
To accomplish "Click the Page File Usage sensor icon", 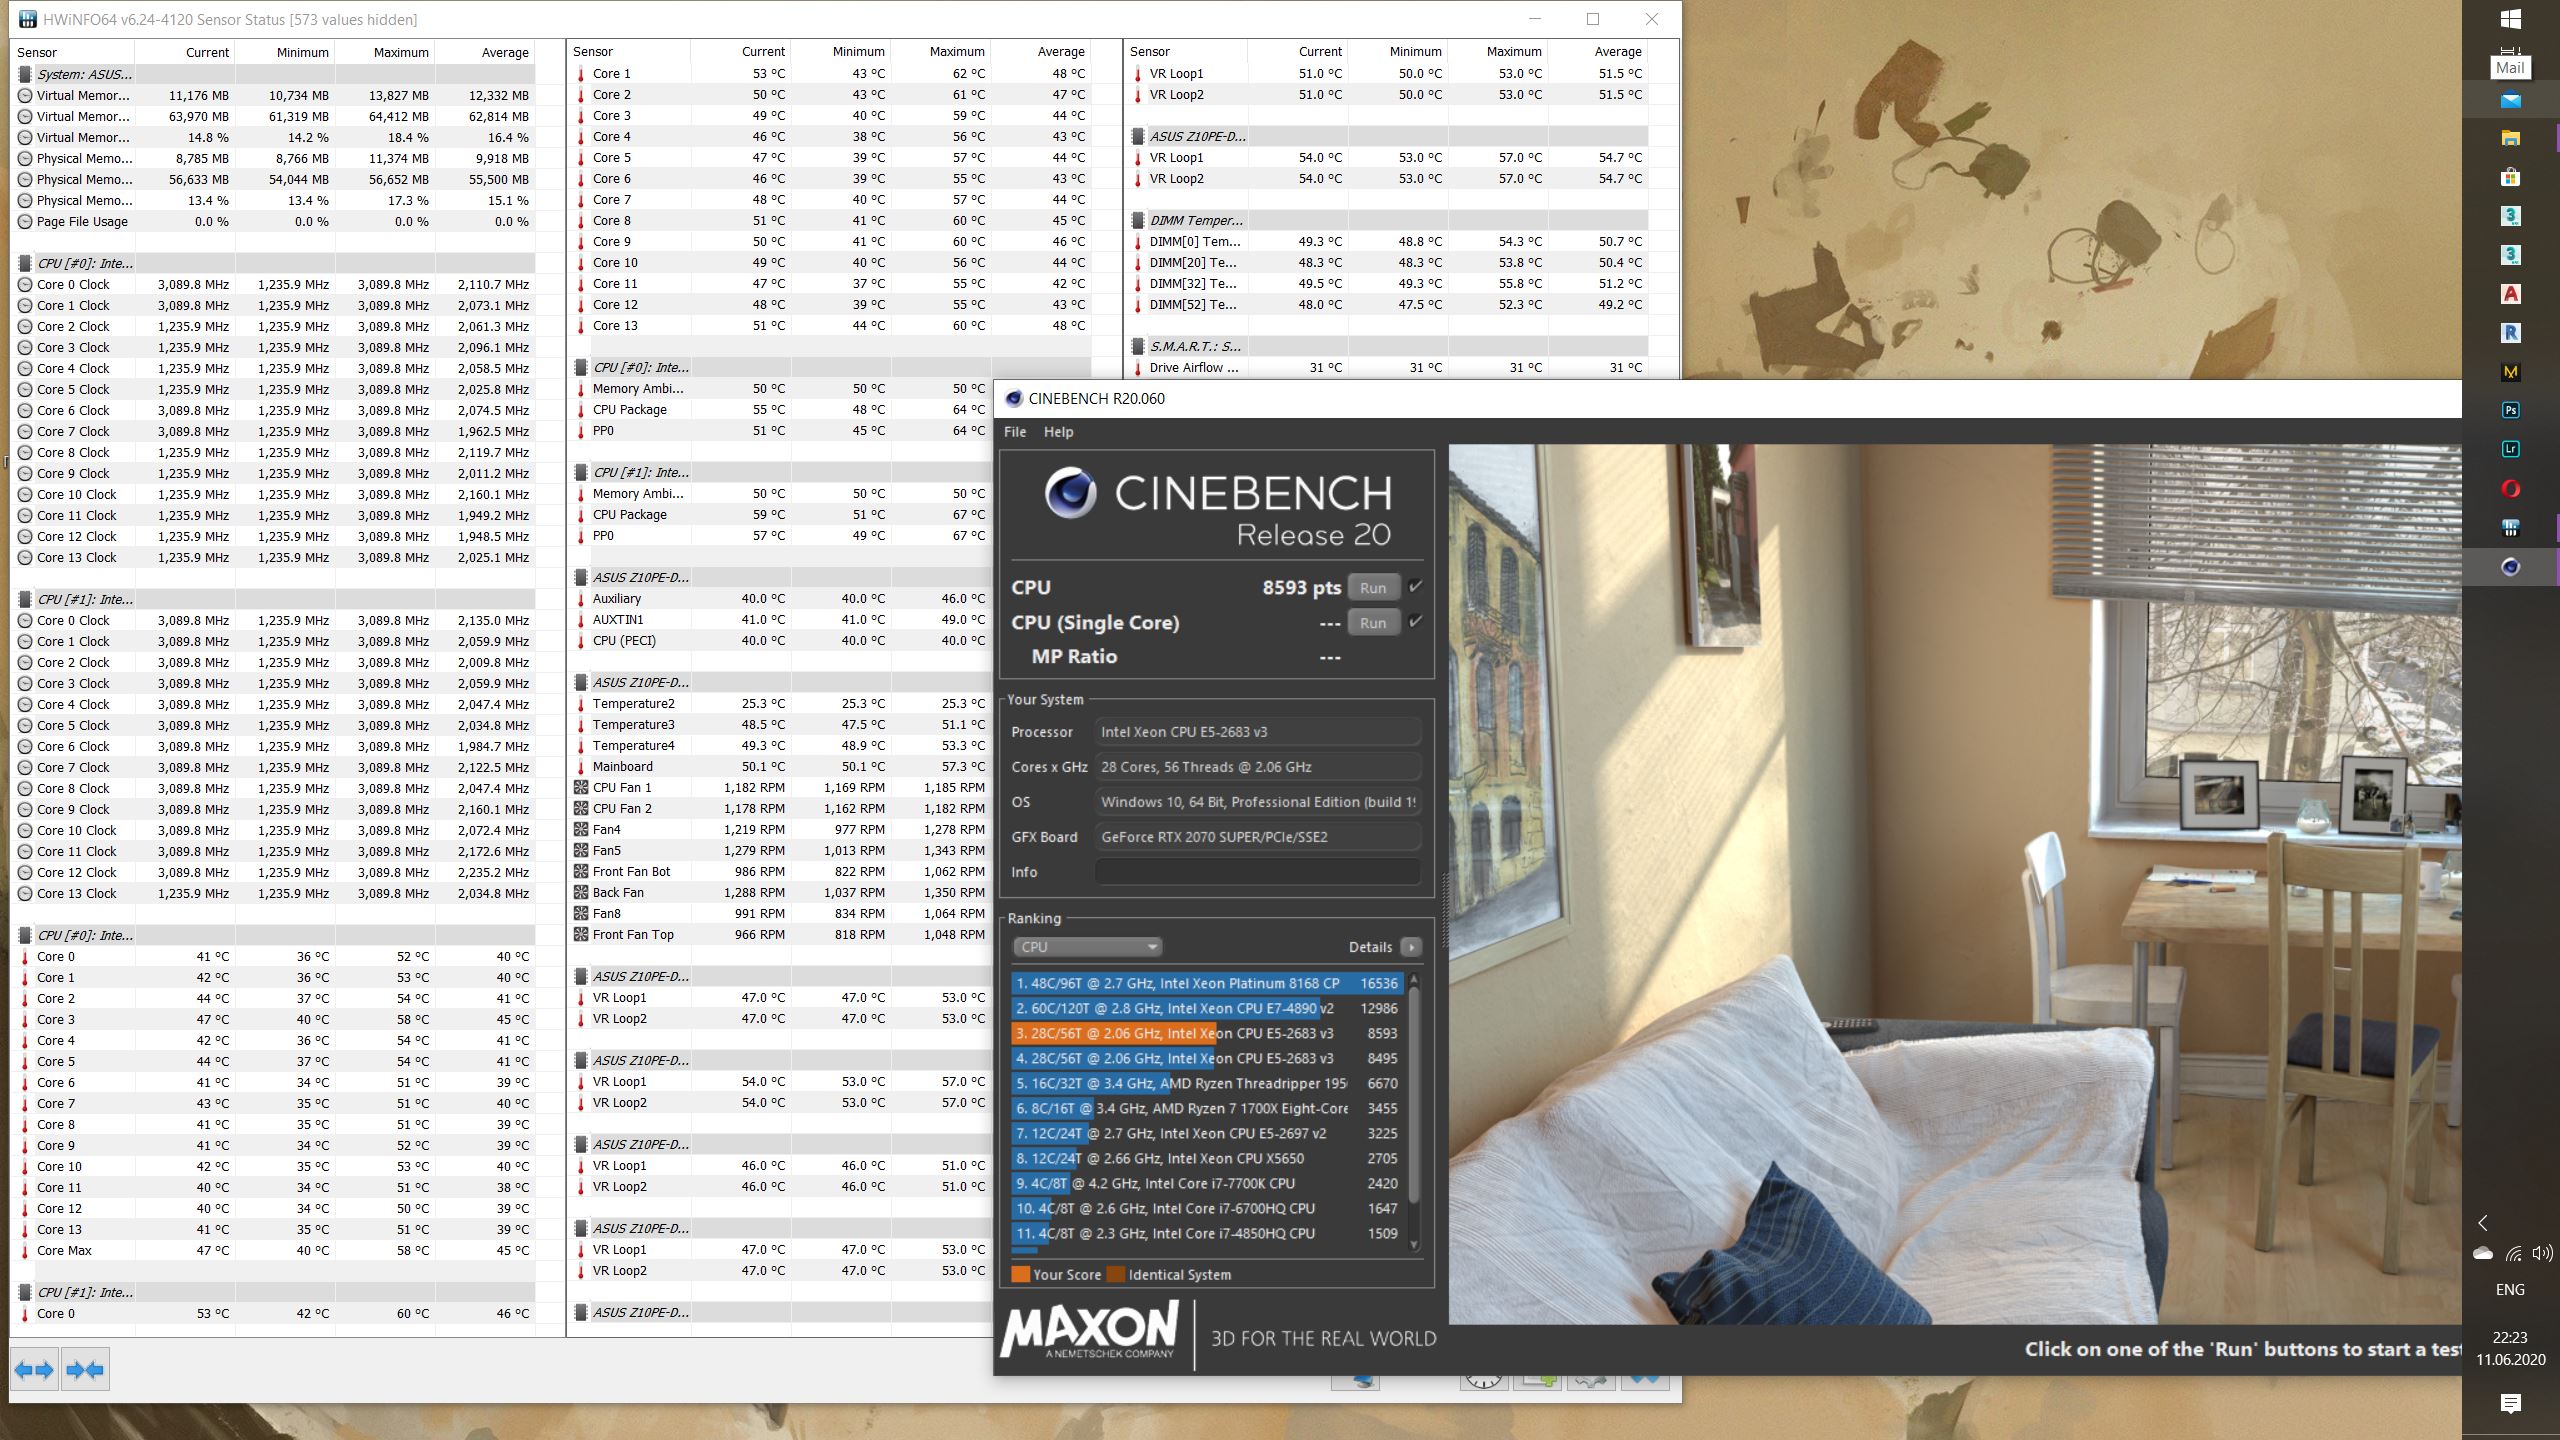I will (25, 221).
